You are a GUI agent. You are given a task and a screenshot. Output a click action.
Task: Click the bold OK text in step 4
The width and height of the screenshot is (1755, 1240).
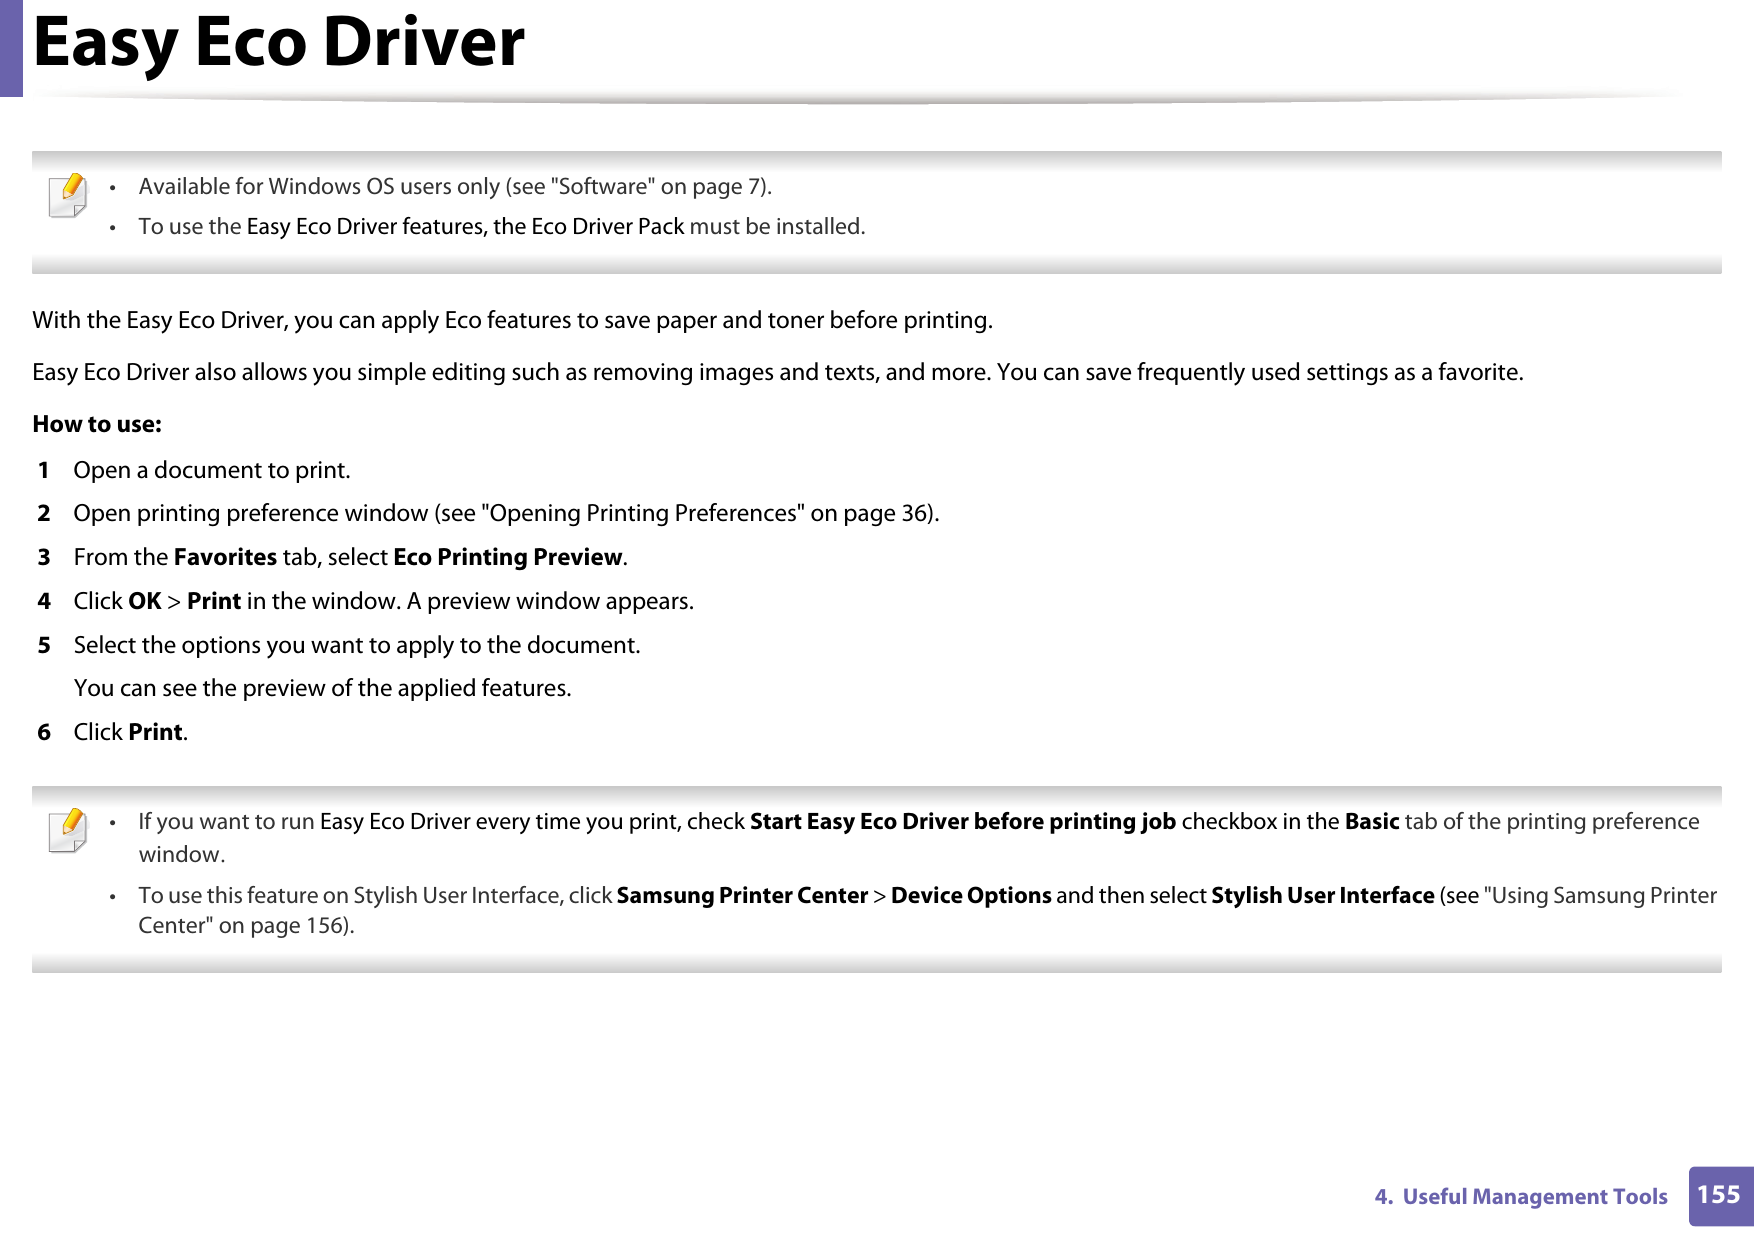146,601
